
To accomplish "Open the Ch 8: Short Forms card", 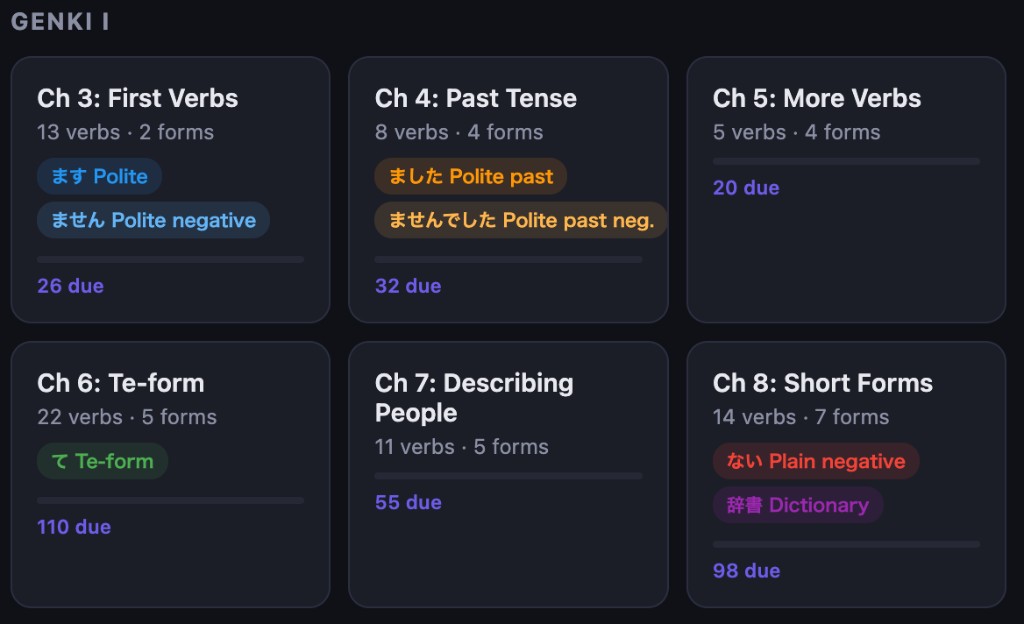I will click(823, 383).
